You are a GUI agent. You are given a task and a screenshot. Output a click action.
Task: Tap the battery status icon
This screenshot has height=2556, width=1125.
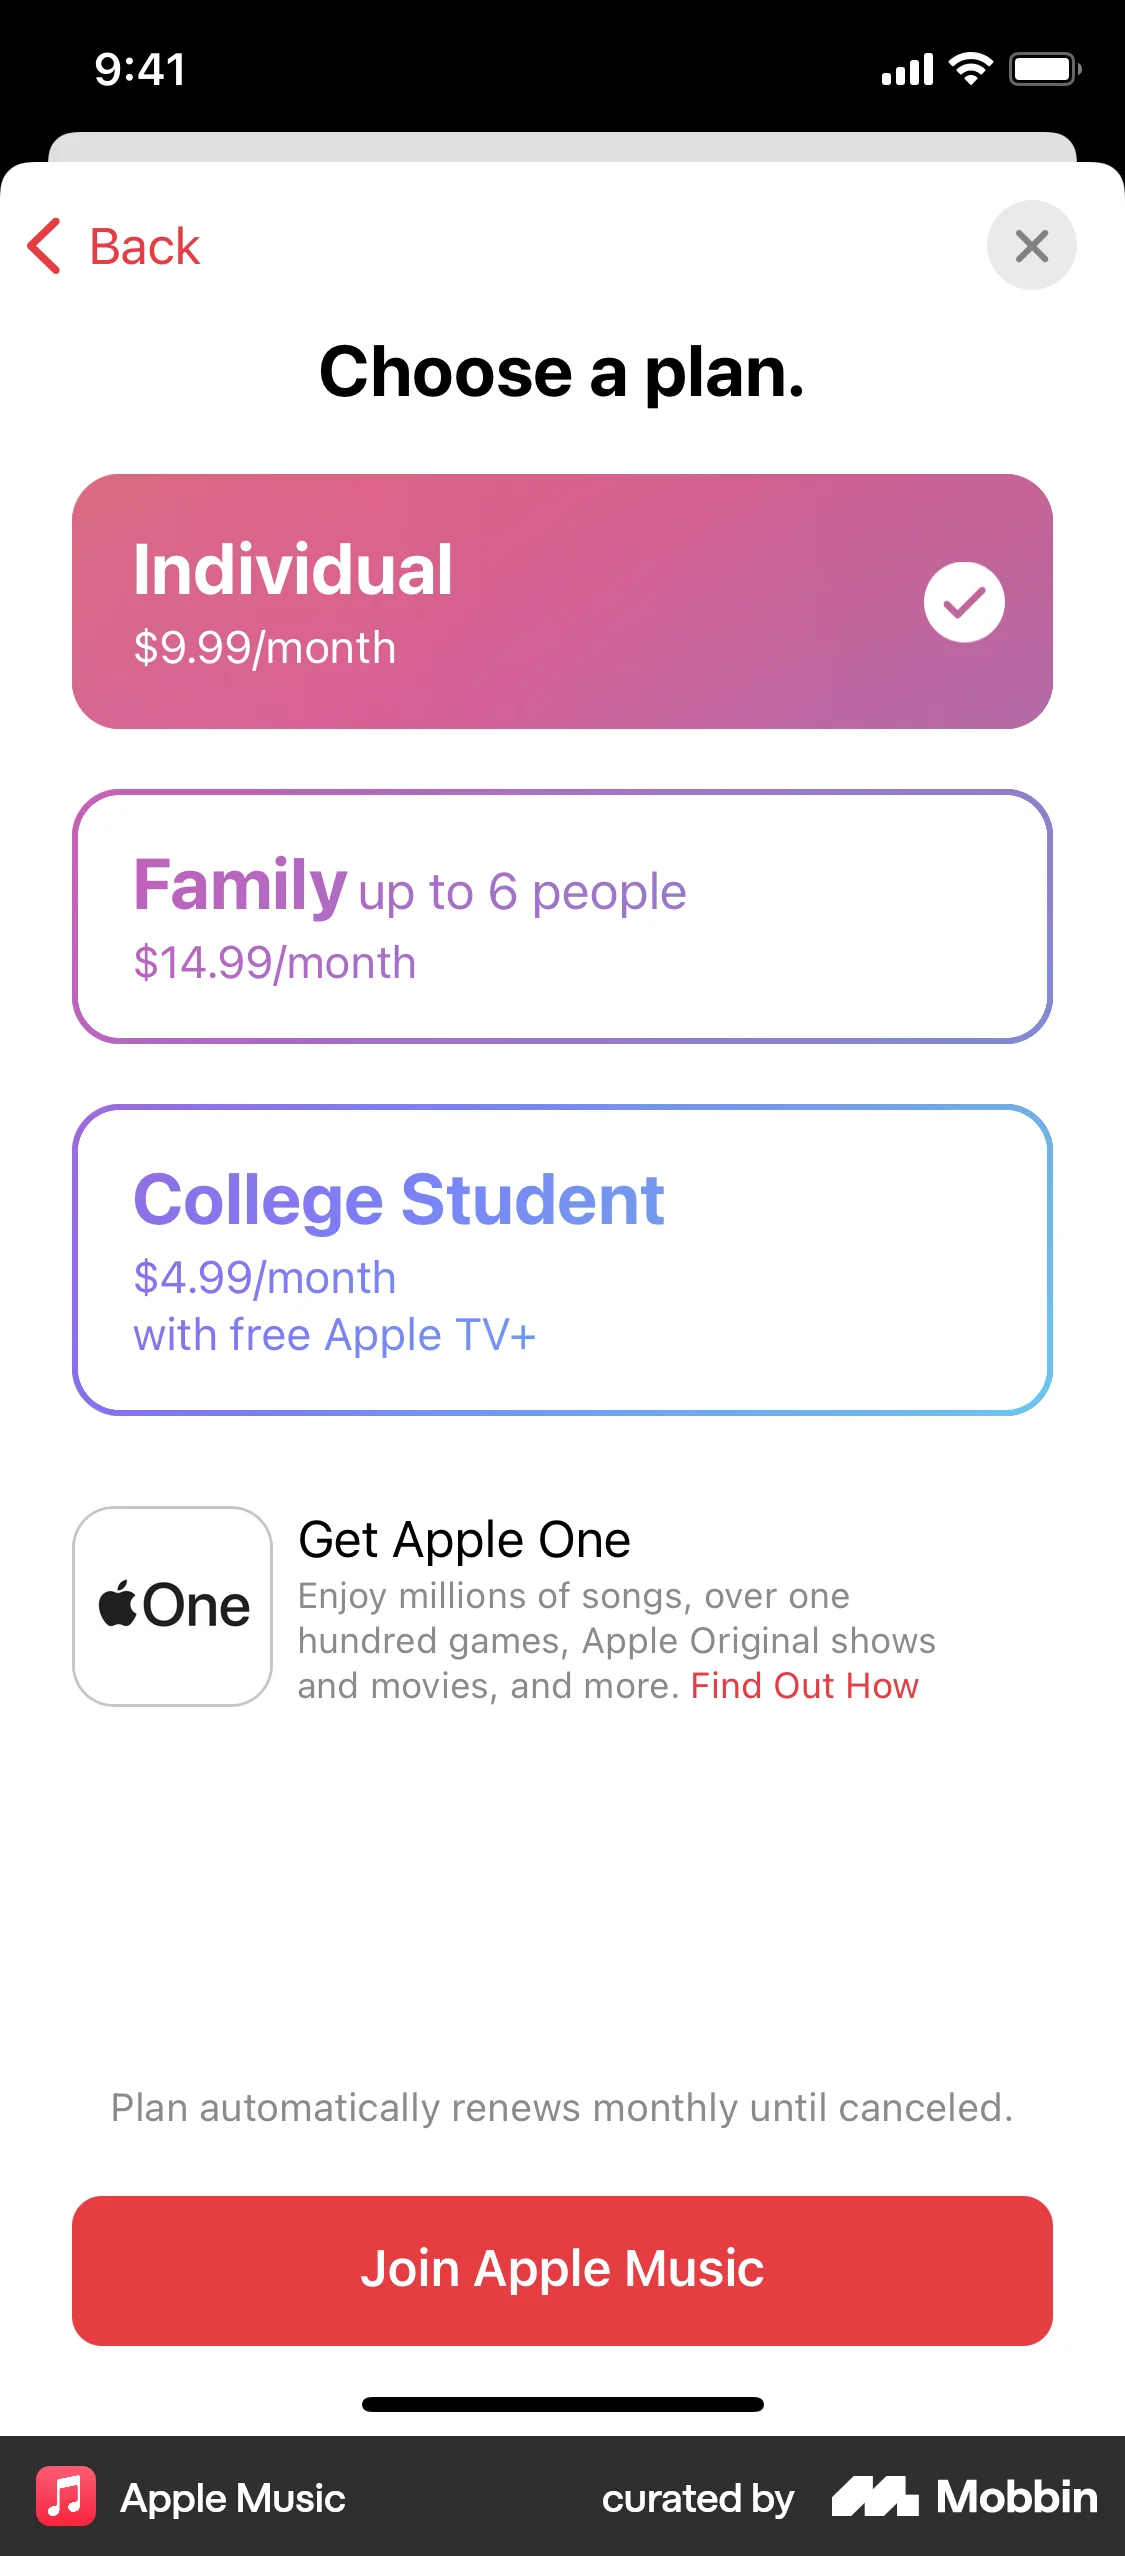[x=1045, y=69]
